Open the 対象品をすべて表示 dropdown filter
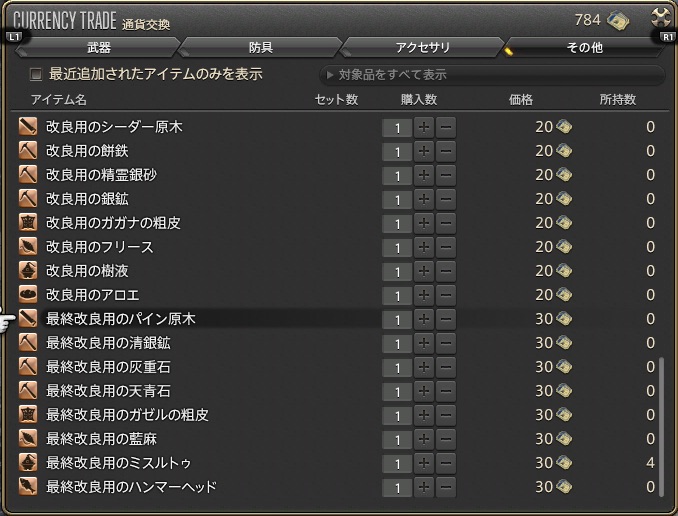 click(490, 75)
